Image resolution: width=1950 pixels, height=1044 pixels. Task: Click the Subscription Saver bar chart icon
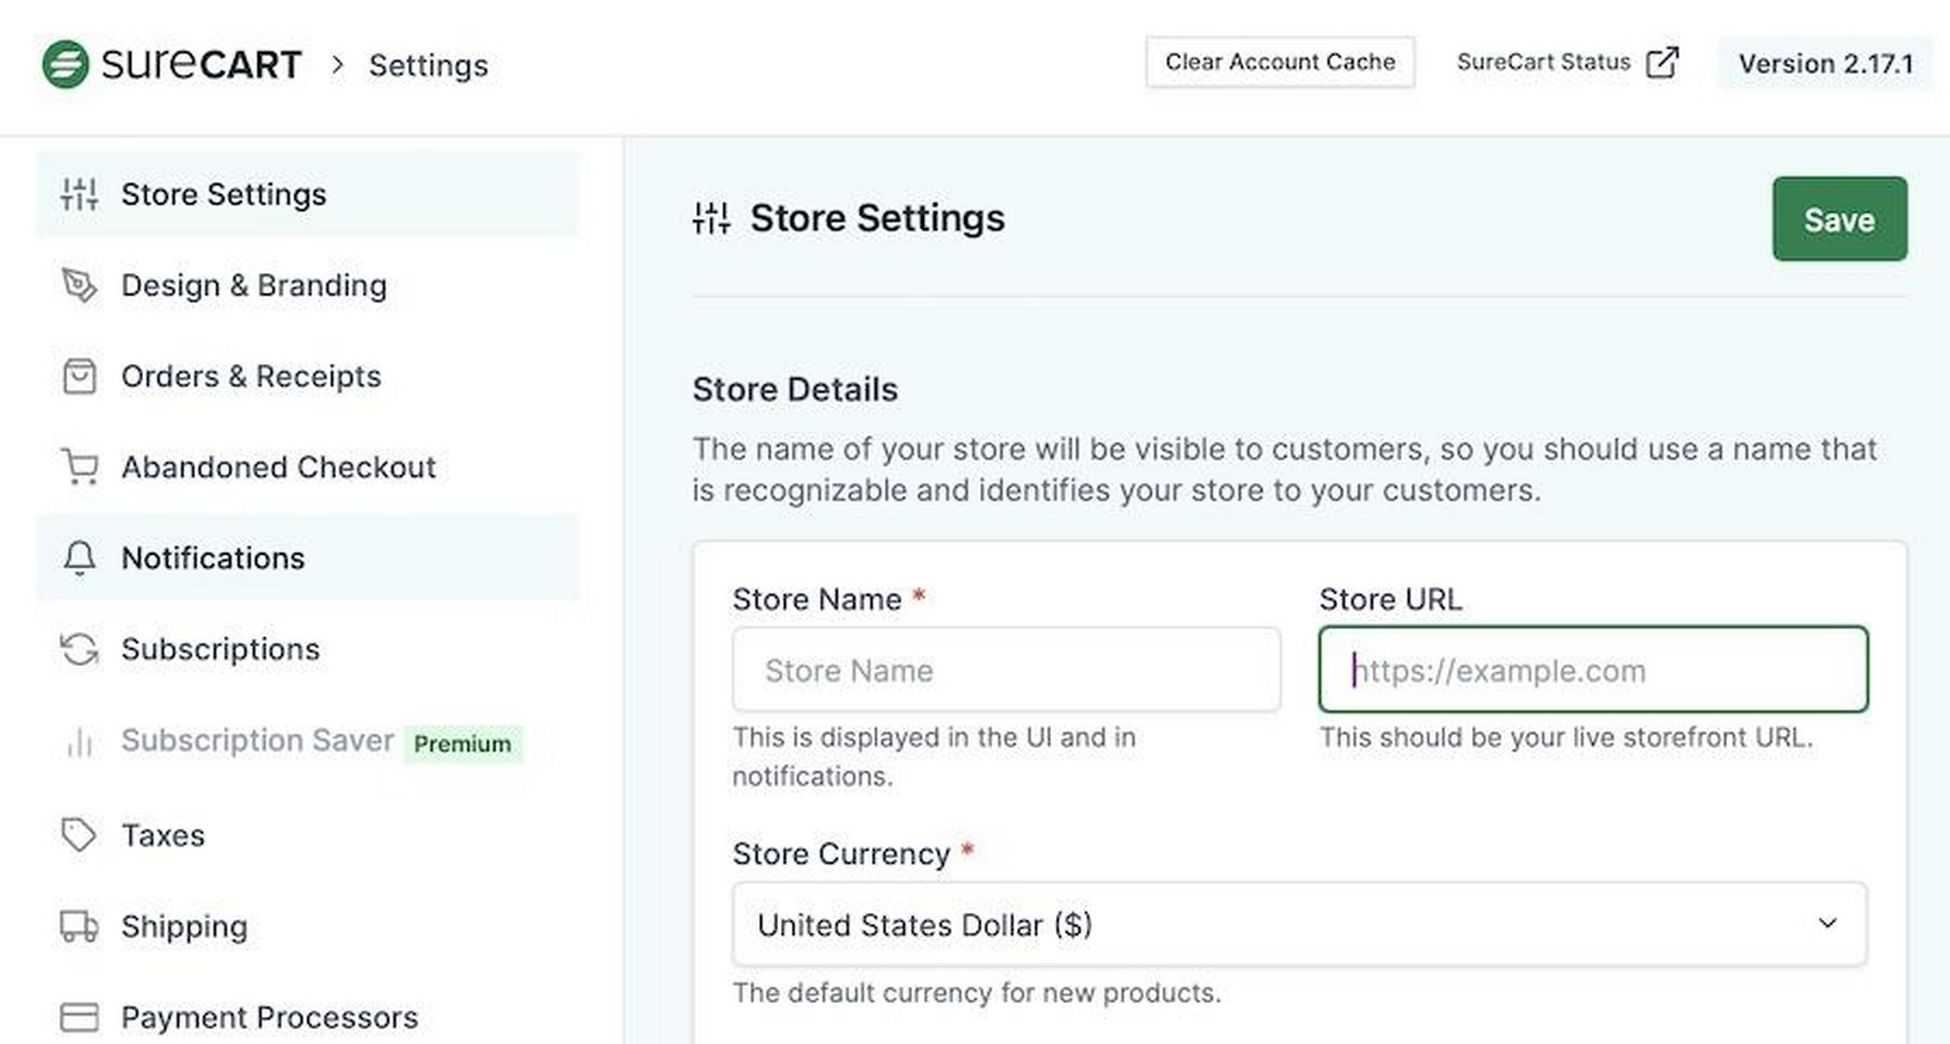[79, 741]
